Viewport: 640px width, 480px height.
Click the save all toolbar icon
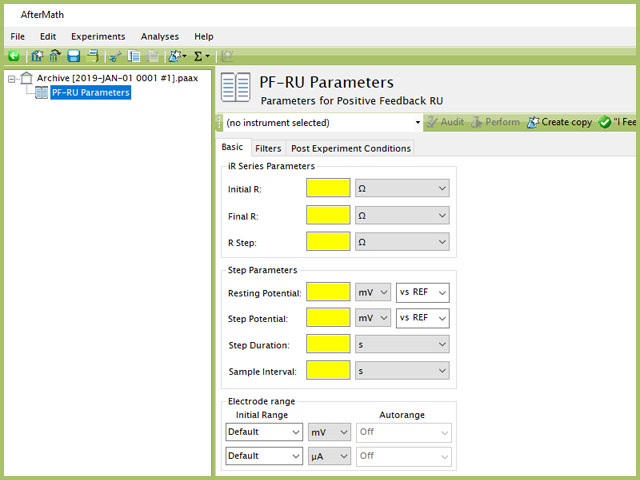[93, 56]
